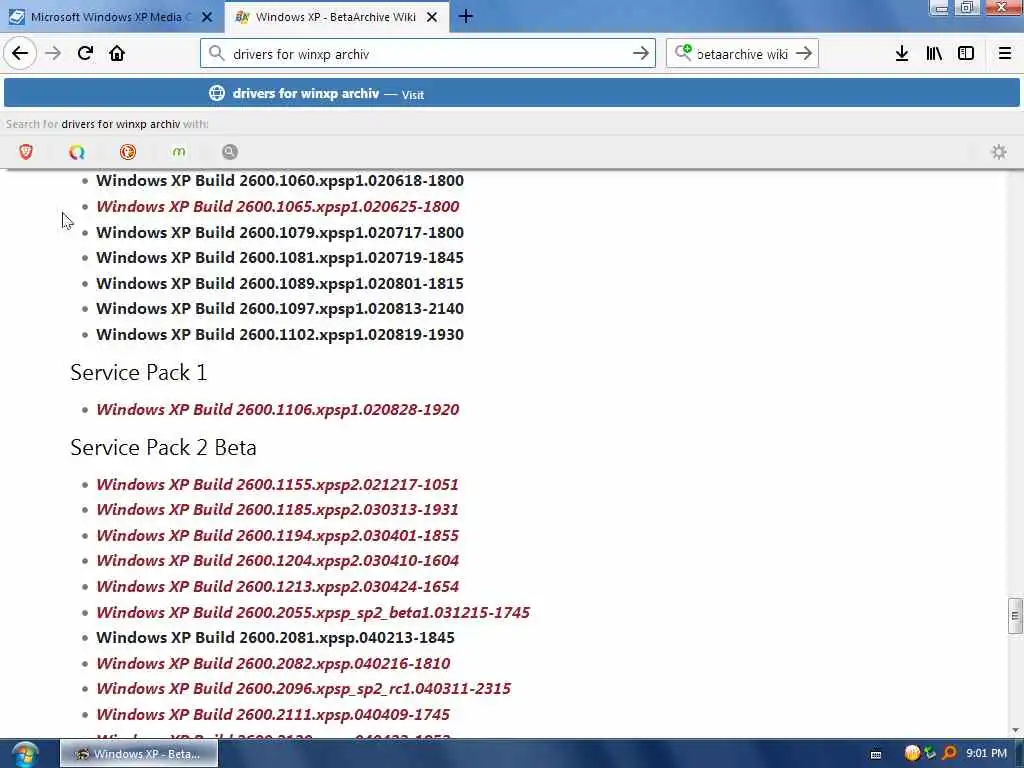Screen dimensions: 1024x768
Task: Open Build 2600.1081.xpsp1.020719-1845 link
Action: pos(280,257)
